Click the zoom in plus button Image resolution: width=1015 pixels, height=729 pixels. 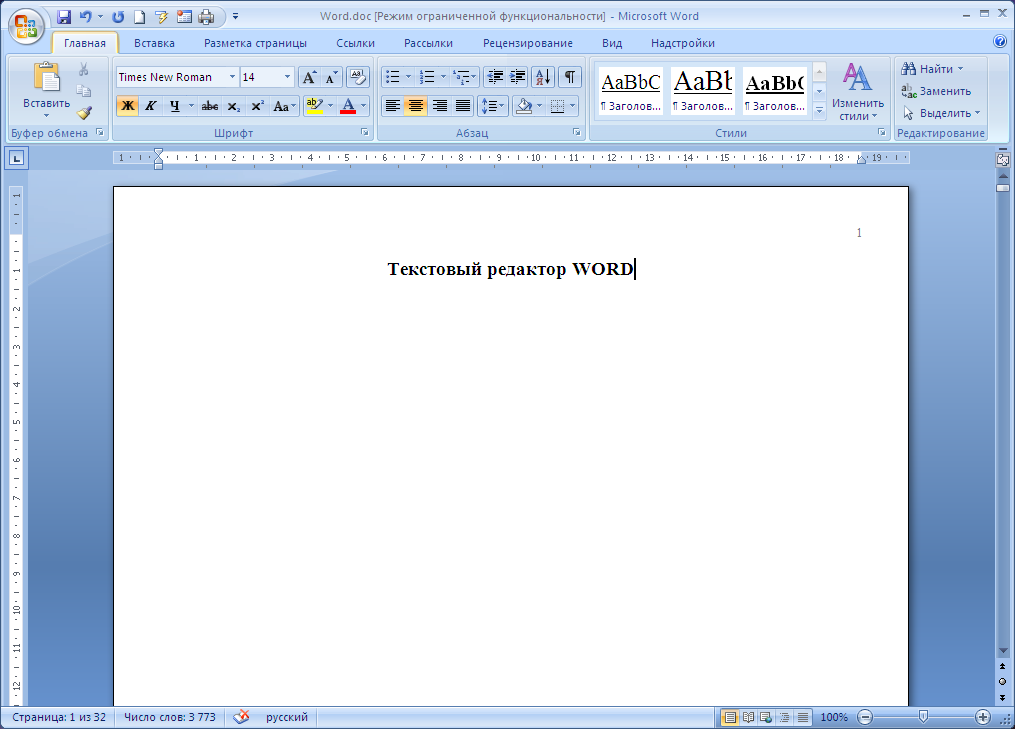click(983, 717)
